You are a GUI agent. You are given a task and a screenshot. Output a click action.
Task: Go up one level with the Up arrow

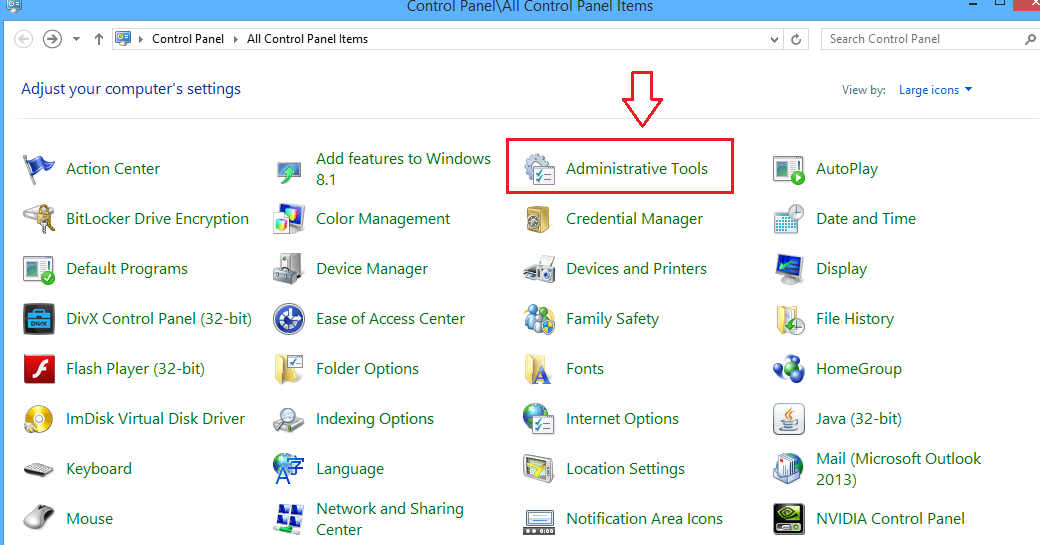99,39
